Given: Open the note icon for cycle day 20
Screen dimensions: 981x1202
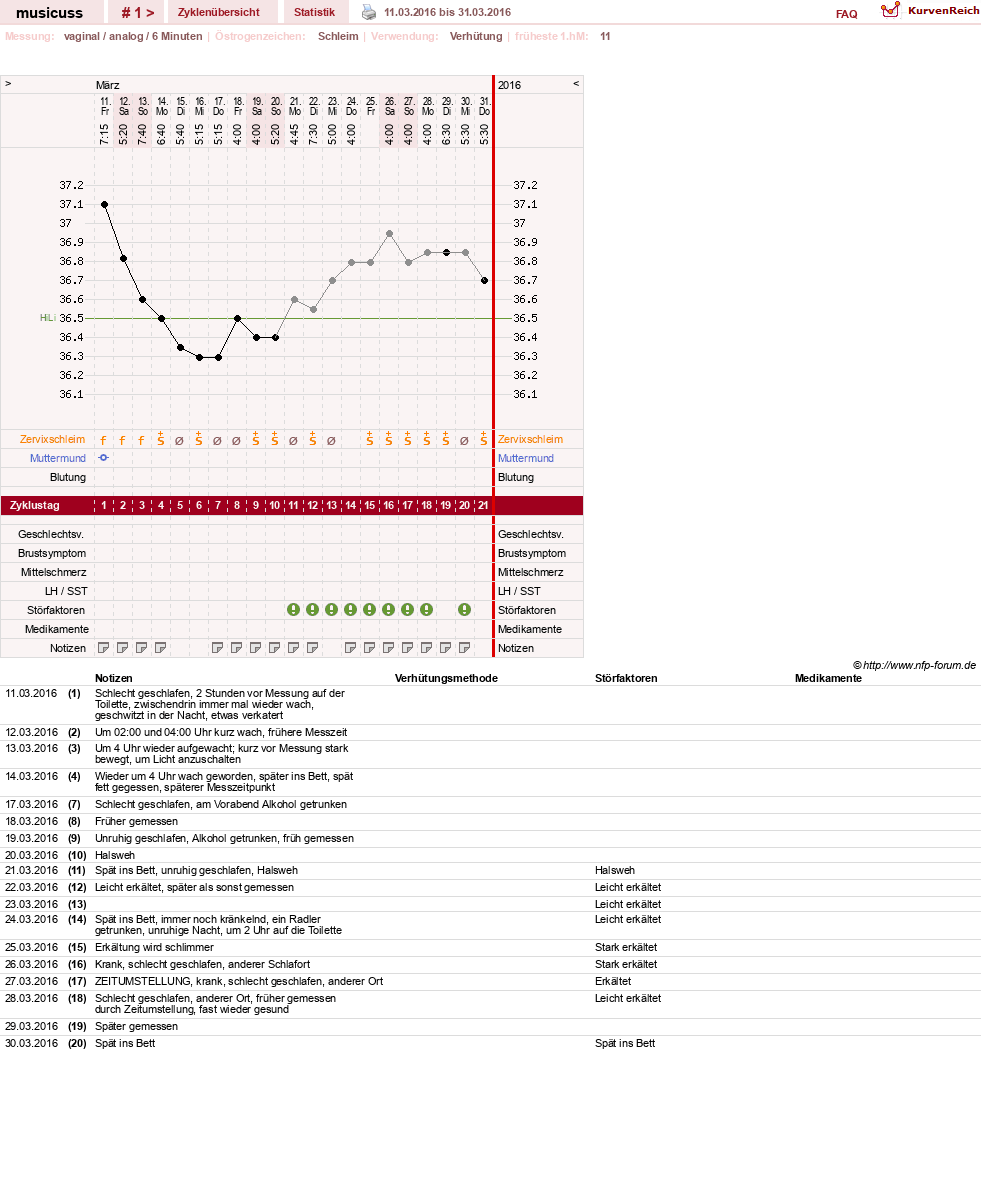Looking at the screenshot, I should (465, 648).
